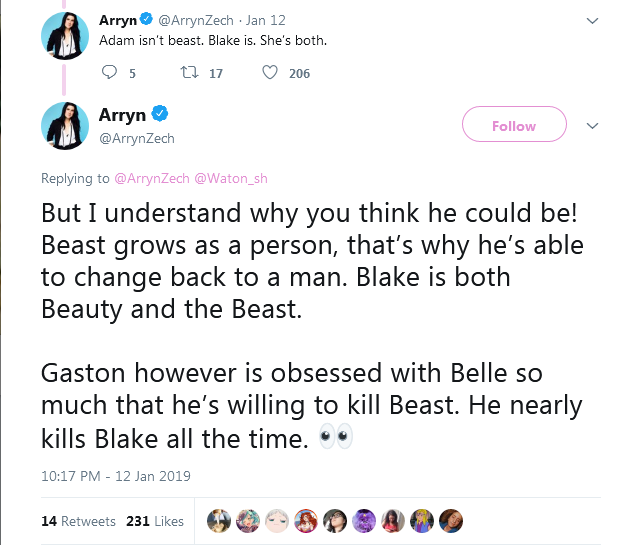Screen dimensions: 640x545
Task: Follow Arryn with the Follow button
Action: point(514,124)
